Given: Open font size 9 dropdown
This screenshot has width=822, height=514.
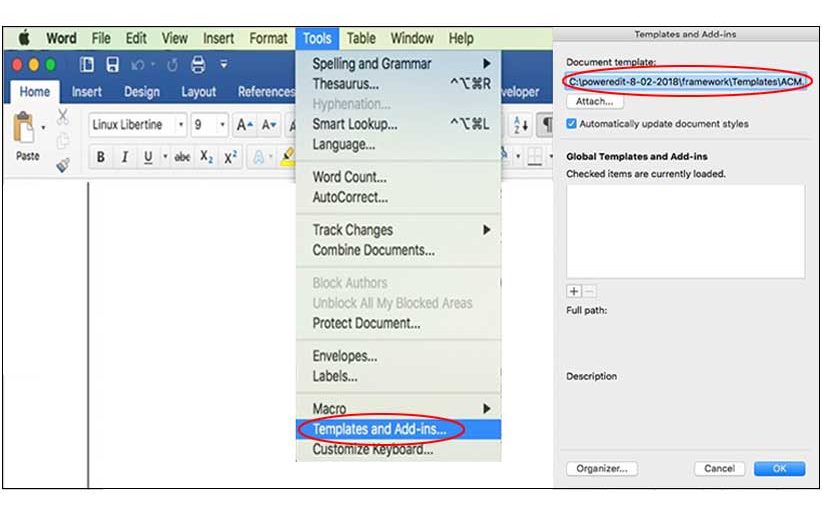Looking at the screenshot, I should [222, 125].
